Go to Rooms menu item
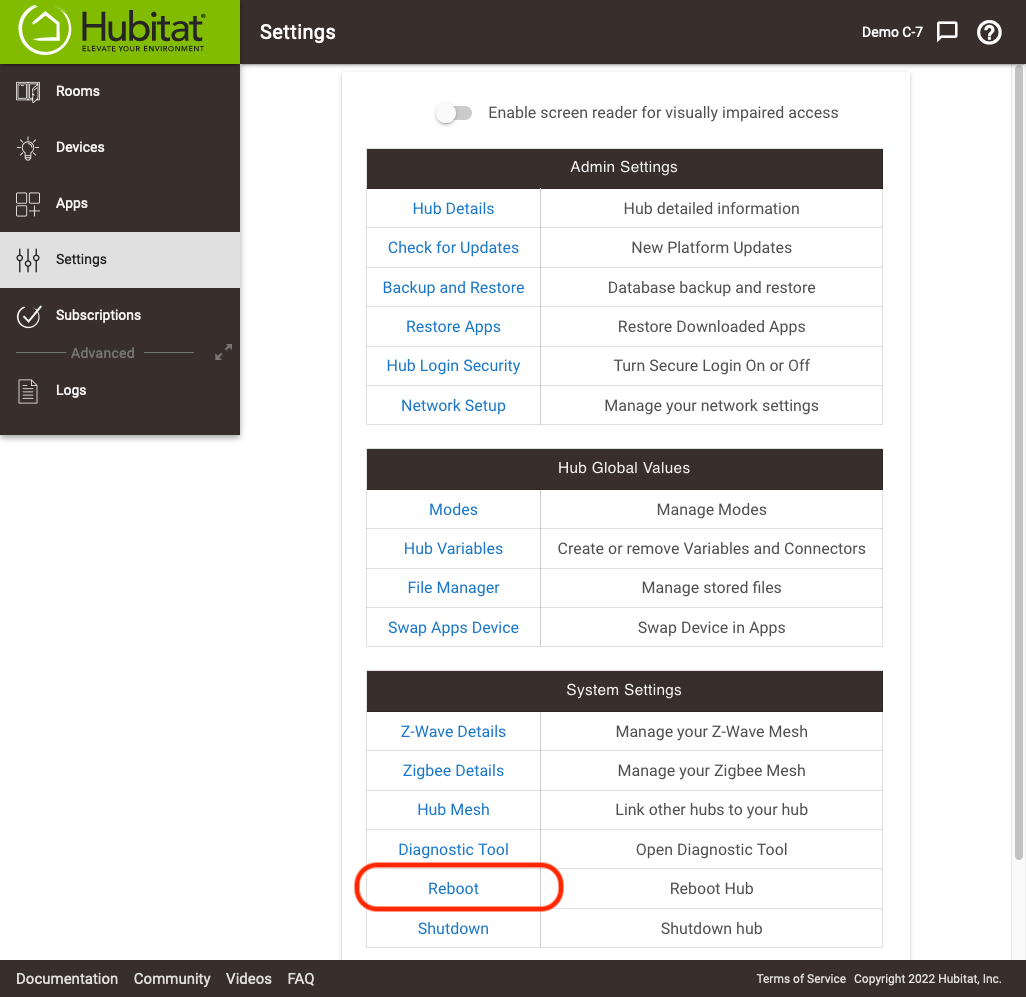The width and height of the screenshot is (1026, 997). coord(120,92)
